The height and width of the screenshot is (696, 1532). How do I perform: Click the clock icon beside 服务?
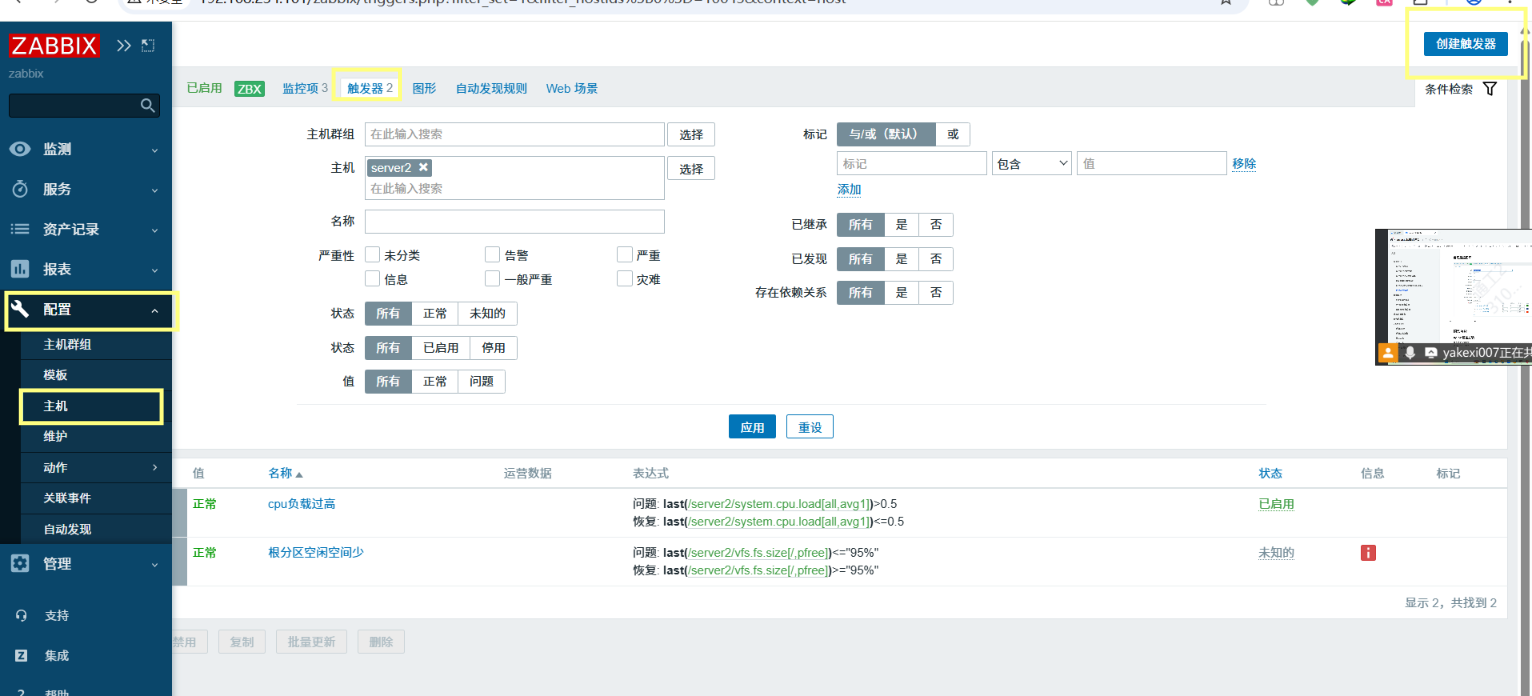point(20,189)
